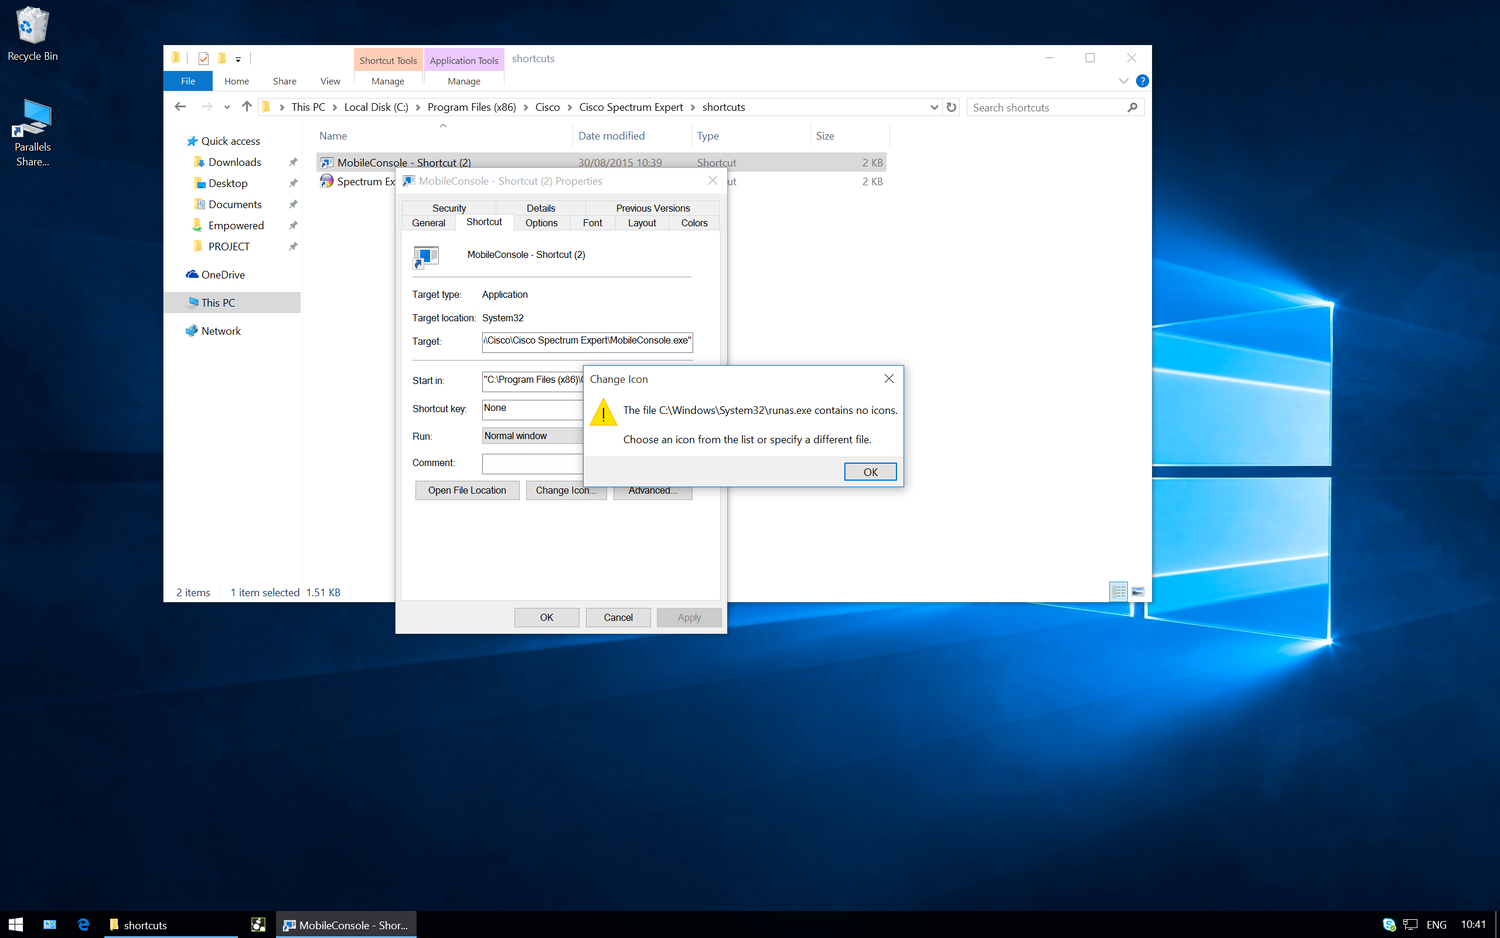Expand the address bar history dropdown
The height and width of the screenshot is (938, 1500).
point(934,107)
